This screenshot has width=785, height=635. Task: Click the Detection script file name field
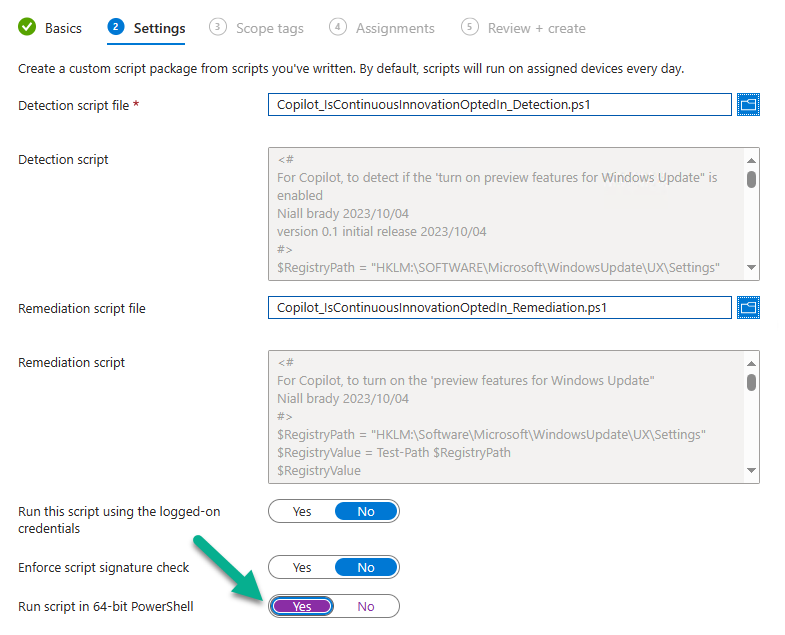pyautogui.click(x=500, y=104)
